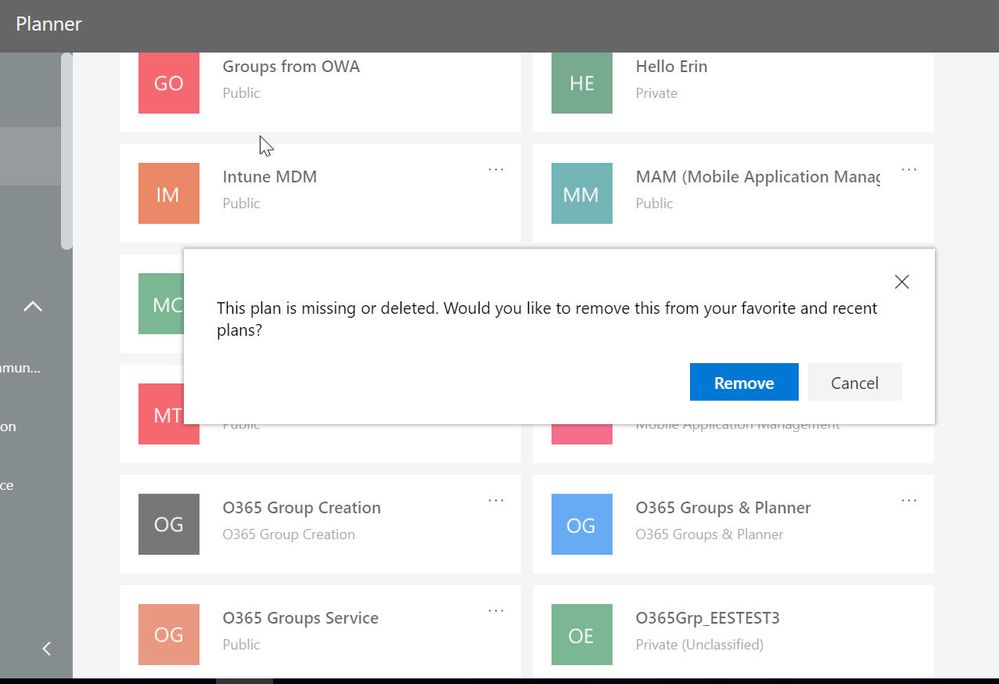999x684 pixels.
Task: Open the O365Grp_EESTEST3 plan title
Action: click(x=707, y=618)
